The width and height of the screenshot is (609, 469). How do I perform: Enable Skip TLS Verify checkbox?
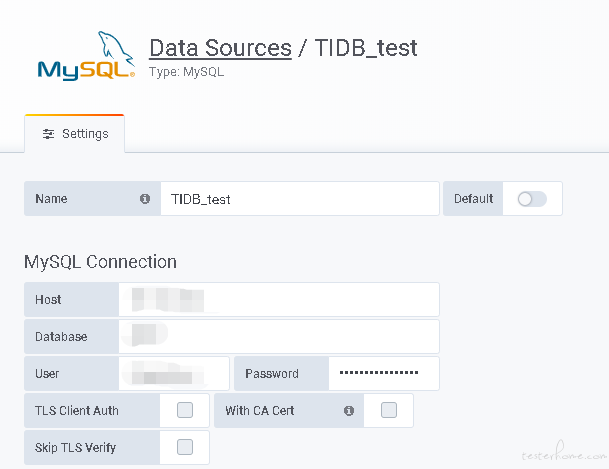point(185,447)
